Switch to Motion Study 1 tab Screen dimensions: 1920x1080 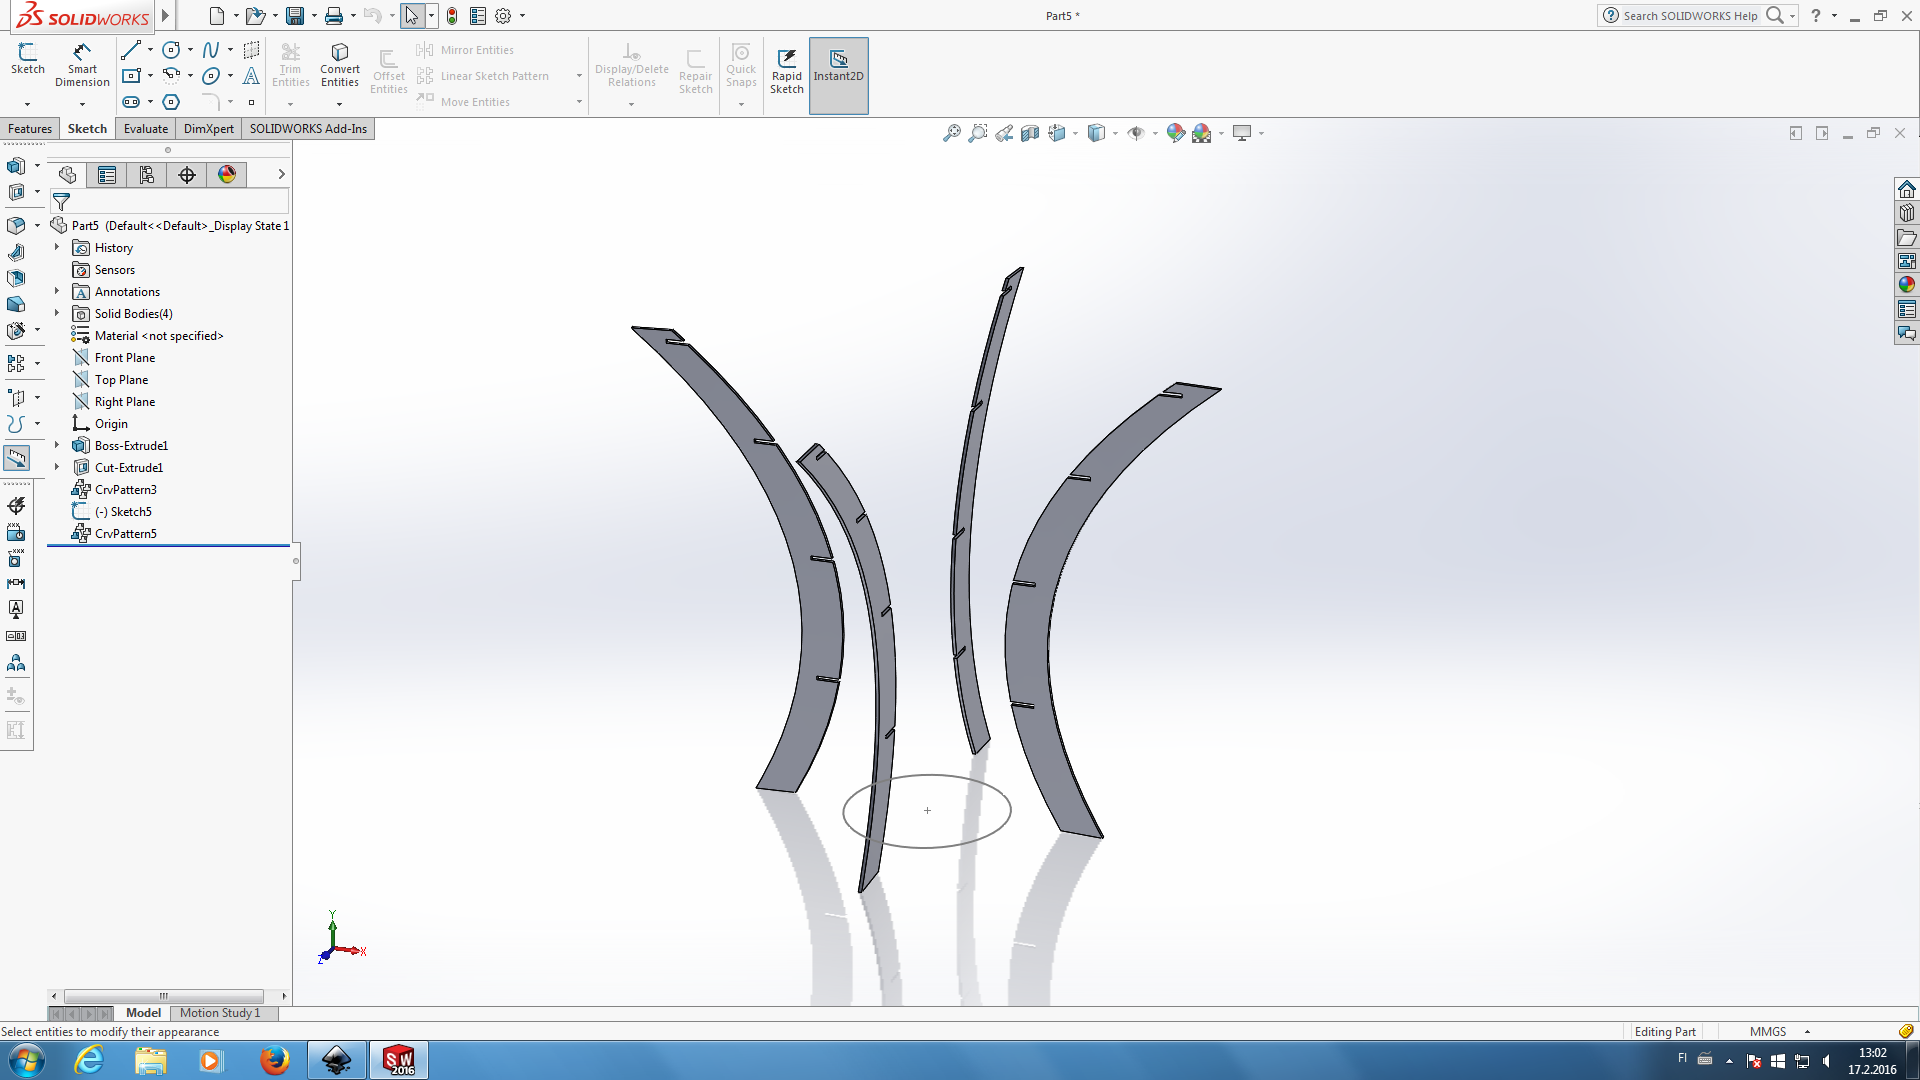click(x=220, y=1013)
